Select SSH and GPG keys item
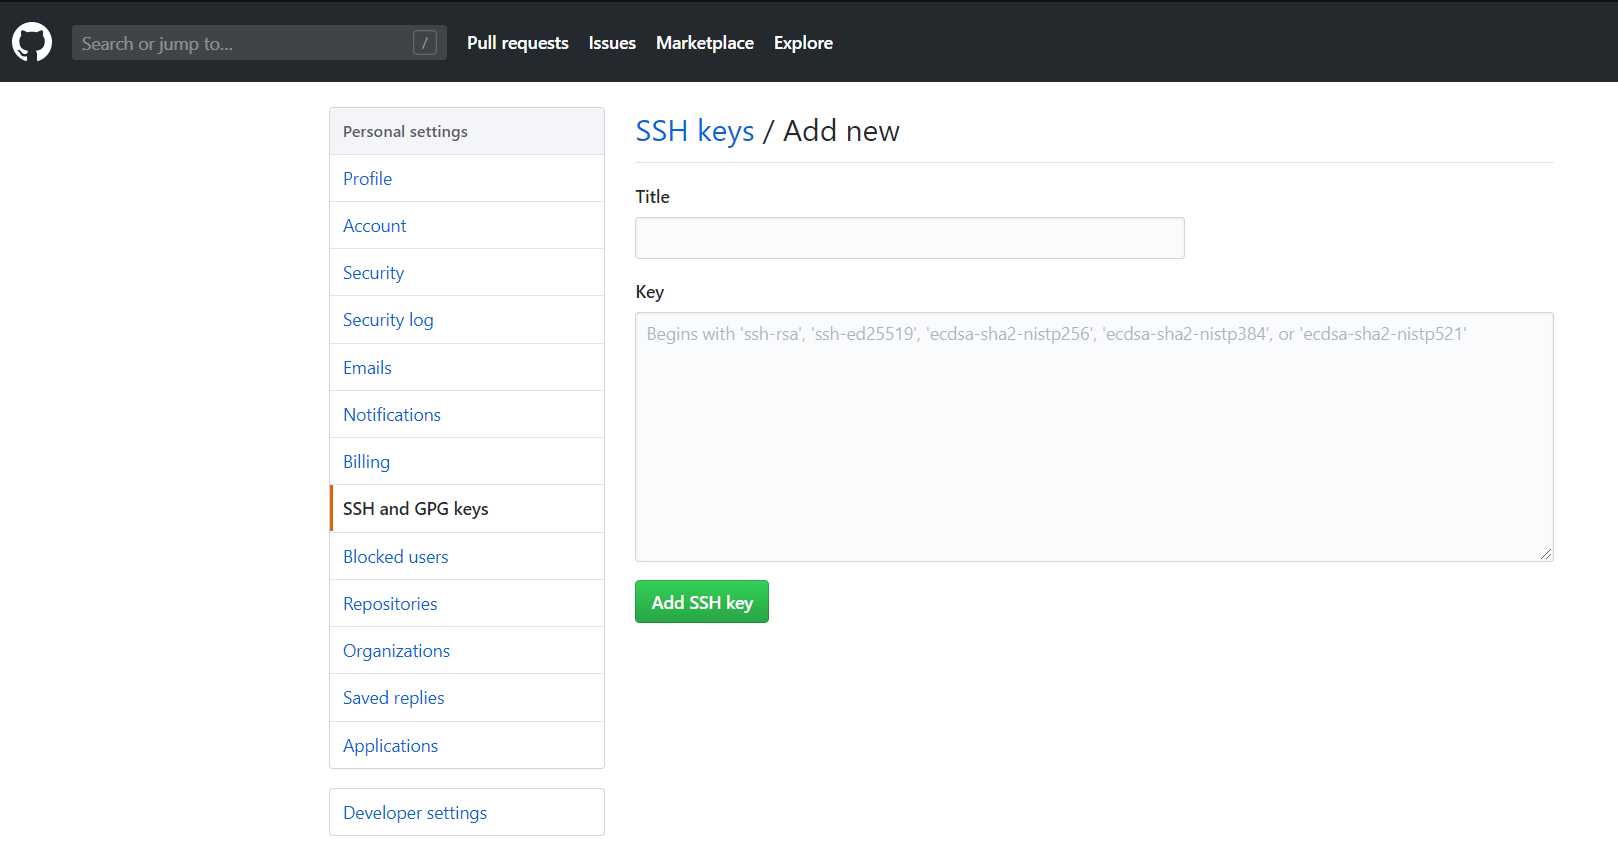The width and height of the screenshot is (1618, 866). [467, 509]
